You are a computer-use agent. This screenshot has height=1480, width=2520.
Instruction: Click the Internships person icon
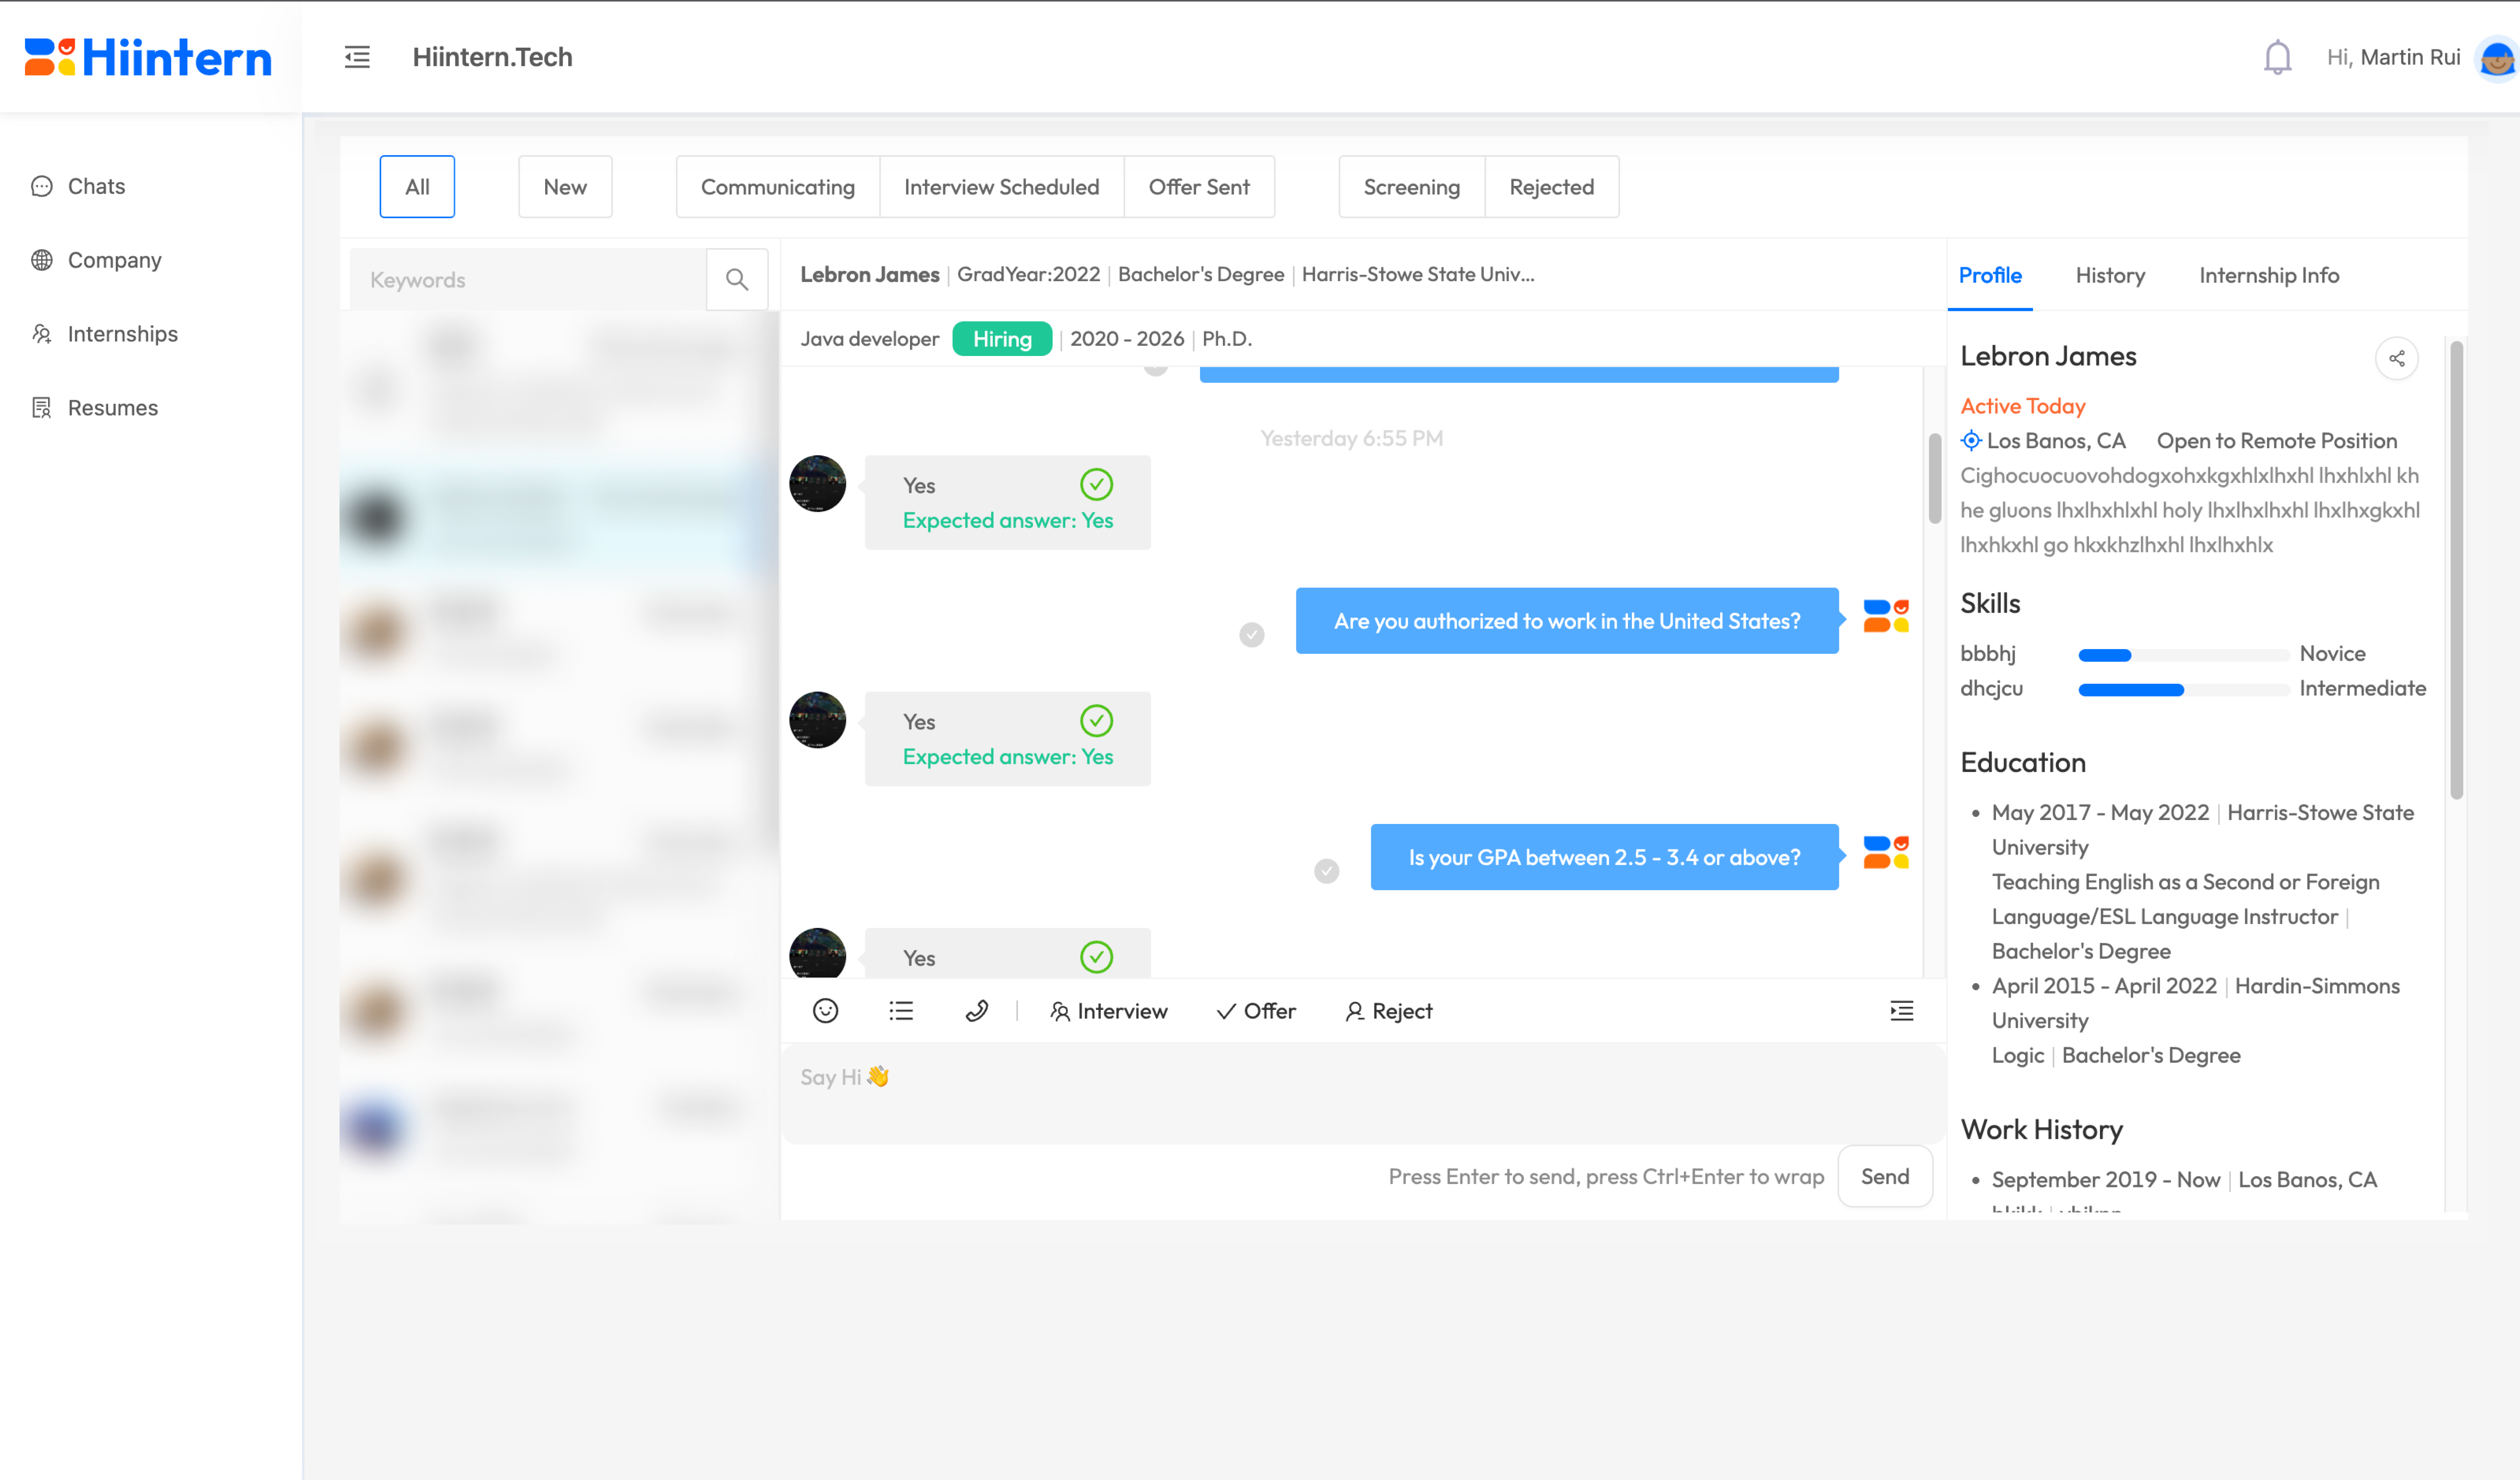click(x=41, y=334)
